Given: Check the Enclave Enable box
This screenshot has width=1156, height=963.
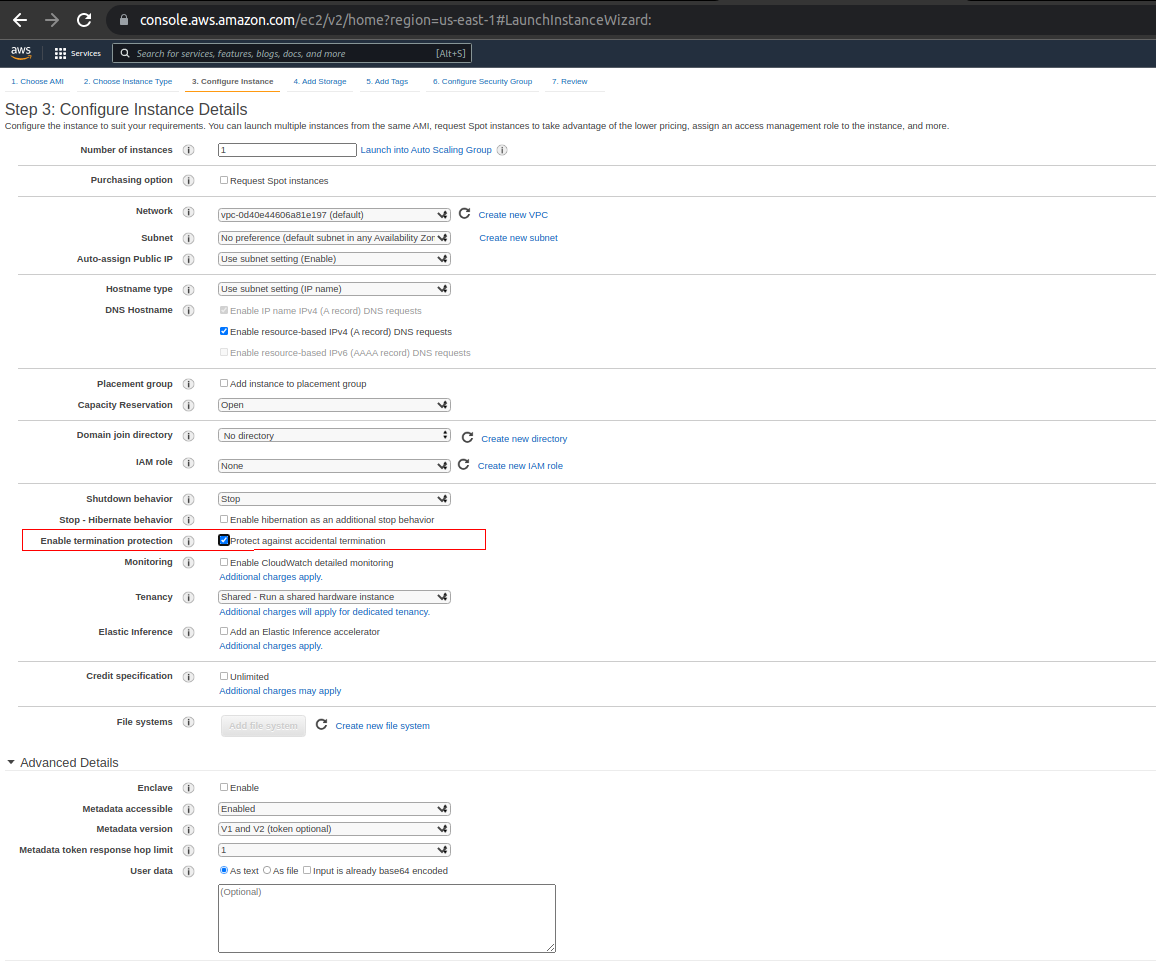Looking at the screenshot, I should point(224,787).
